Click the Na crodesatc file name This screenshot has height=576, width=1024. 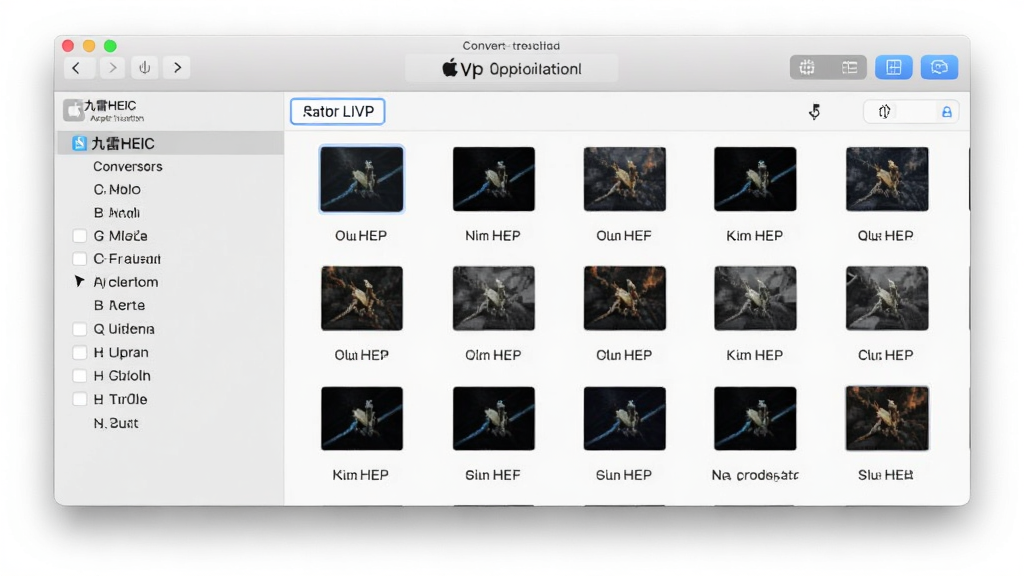tap(755, 475)
